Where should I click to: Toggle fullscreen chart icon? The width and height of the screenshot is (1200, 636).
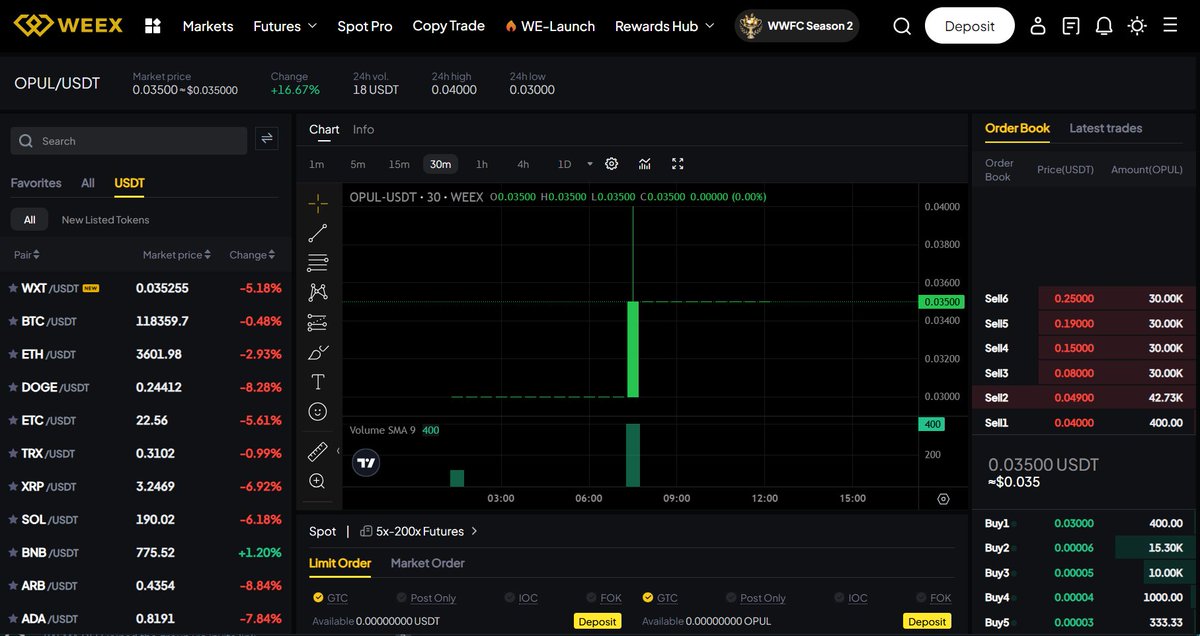coord(678,164)
